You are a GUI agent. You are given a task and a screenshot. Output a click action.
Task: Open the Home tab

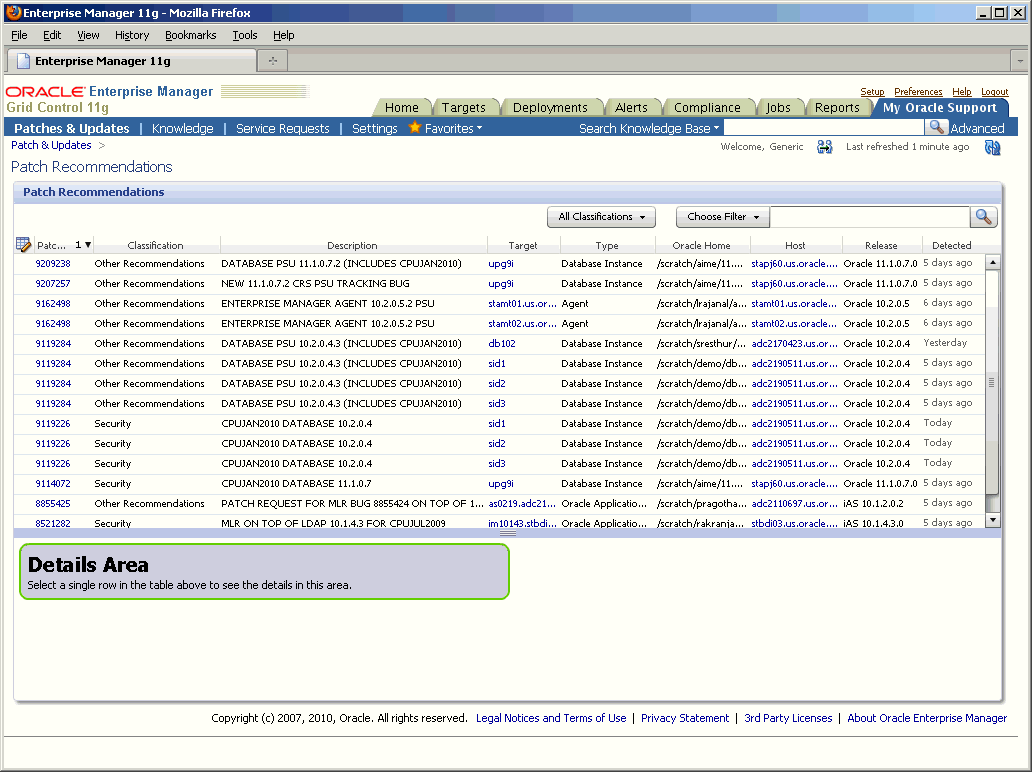coord(401,107)
